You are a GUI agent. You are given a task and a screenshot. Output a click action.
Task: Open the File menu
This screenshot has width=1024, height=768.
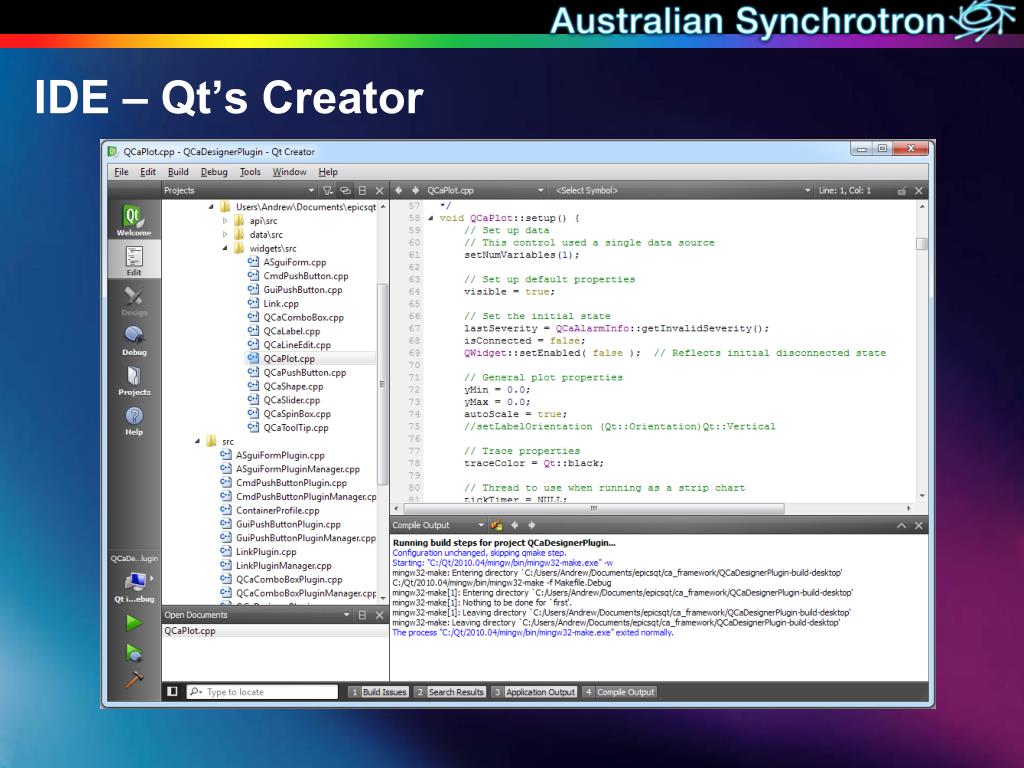(x=121, y=172)
